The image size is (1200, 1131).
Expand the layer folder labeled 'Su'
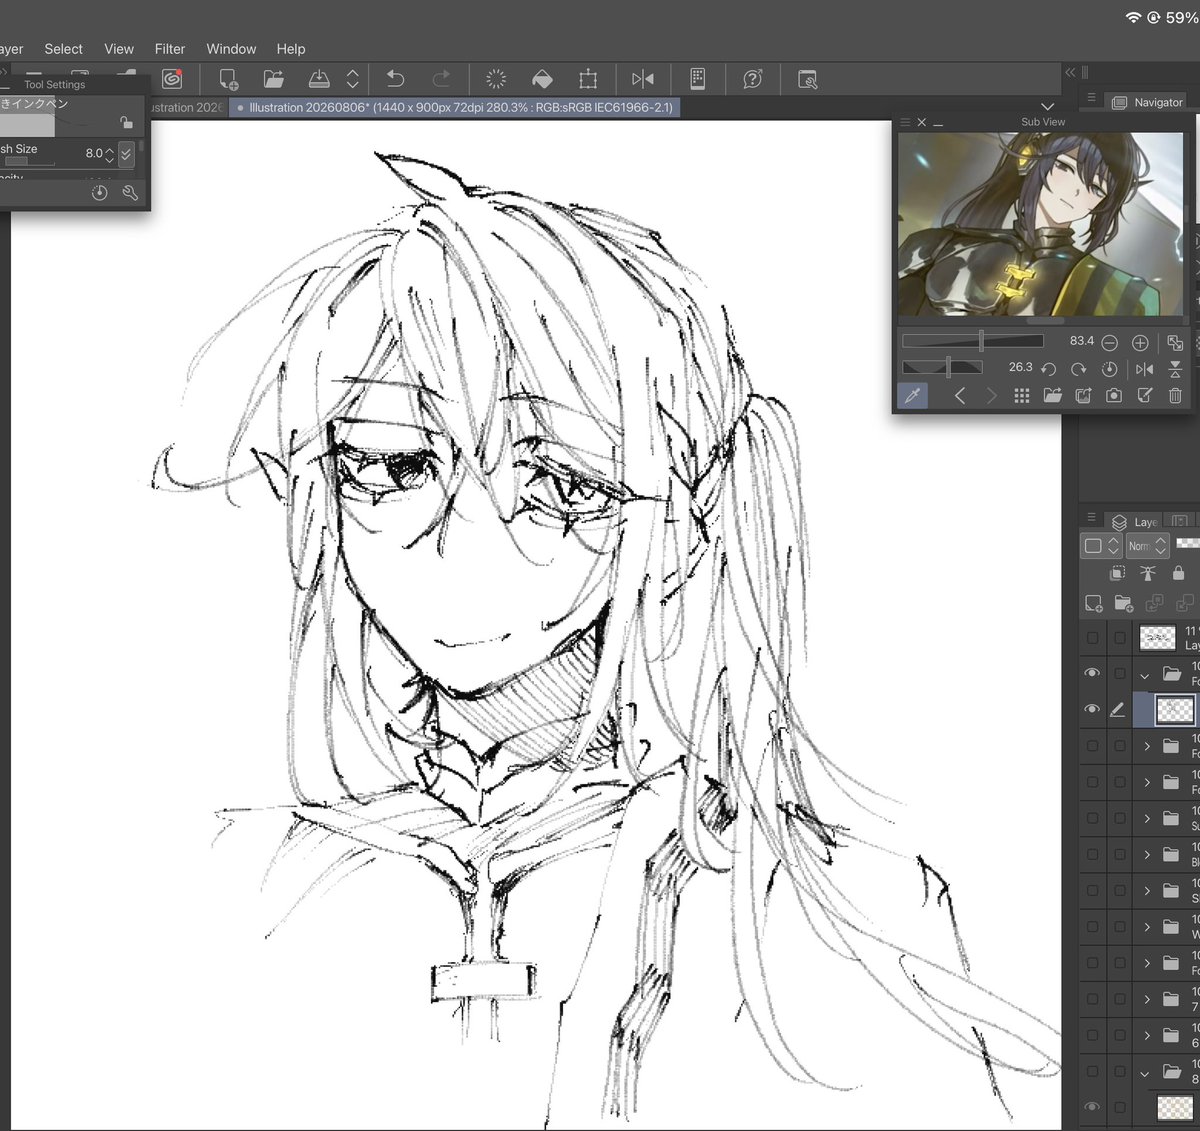point(1147,818)
